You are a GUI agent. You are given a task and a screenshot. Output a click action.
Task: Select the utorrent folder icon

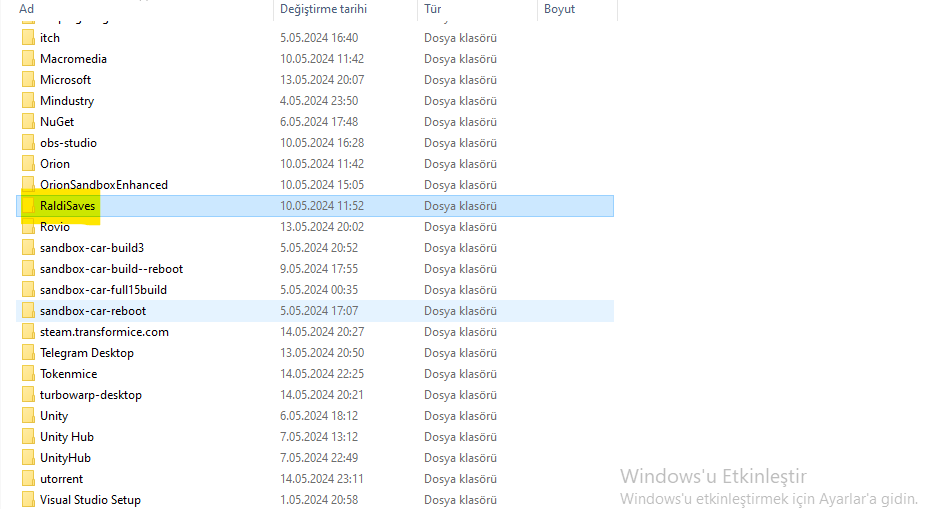click(28, 478)
